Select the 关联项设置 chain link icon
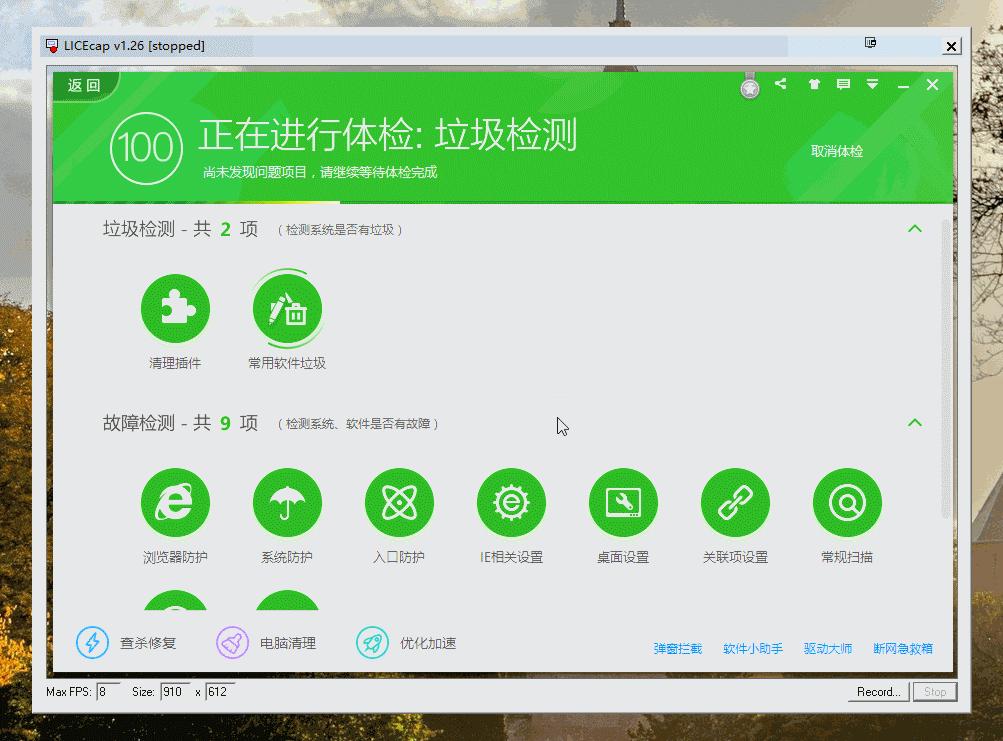This screenshot has height=741, width=1003. pyautogui.click(x=735, y=502)
